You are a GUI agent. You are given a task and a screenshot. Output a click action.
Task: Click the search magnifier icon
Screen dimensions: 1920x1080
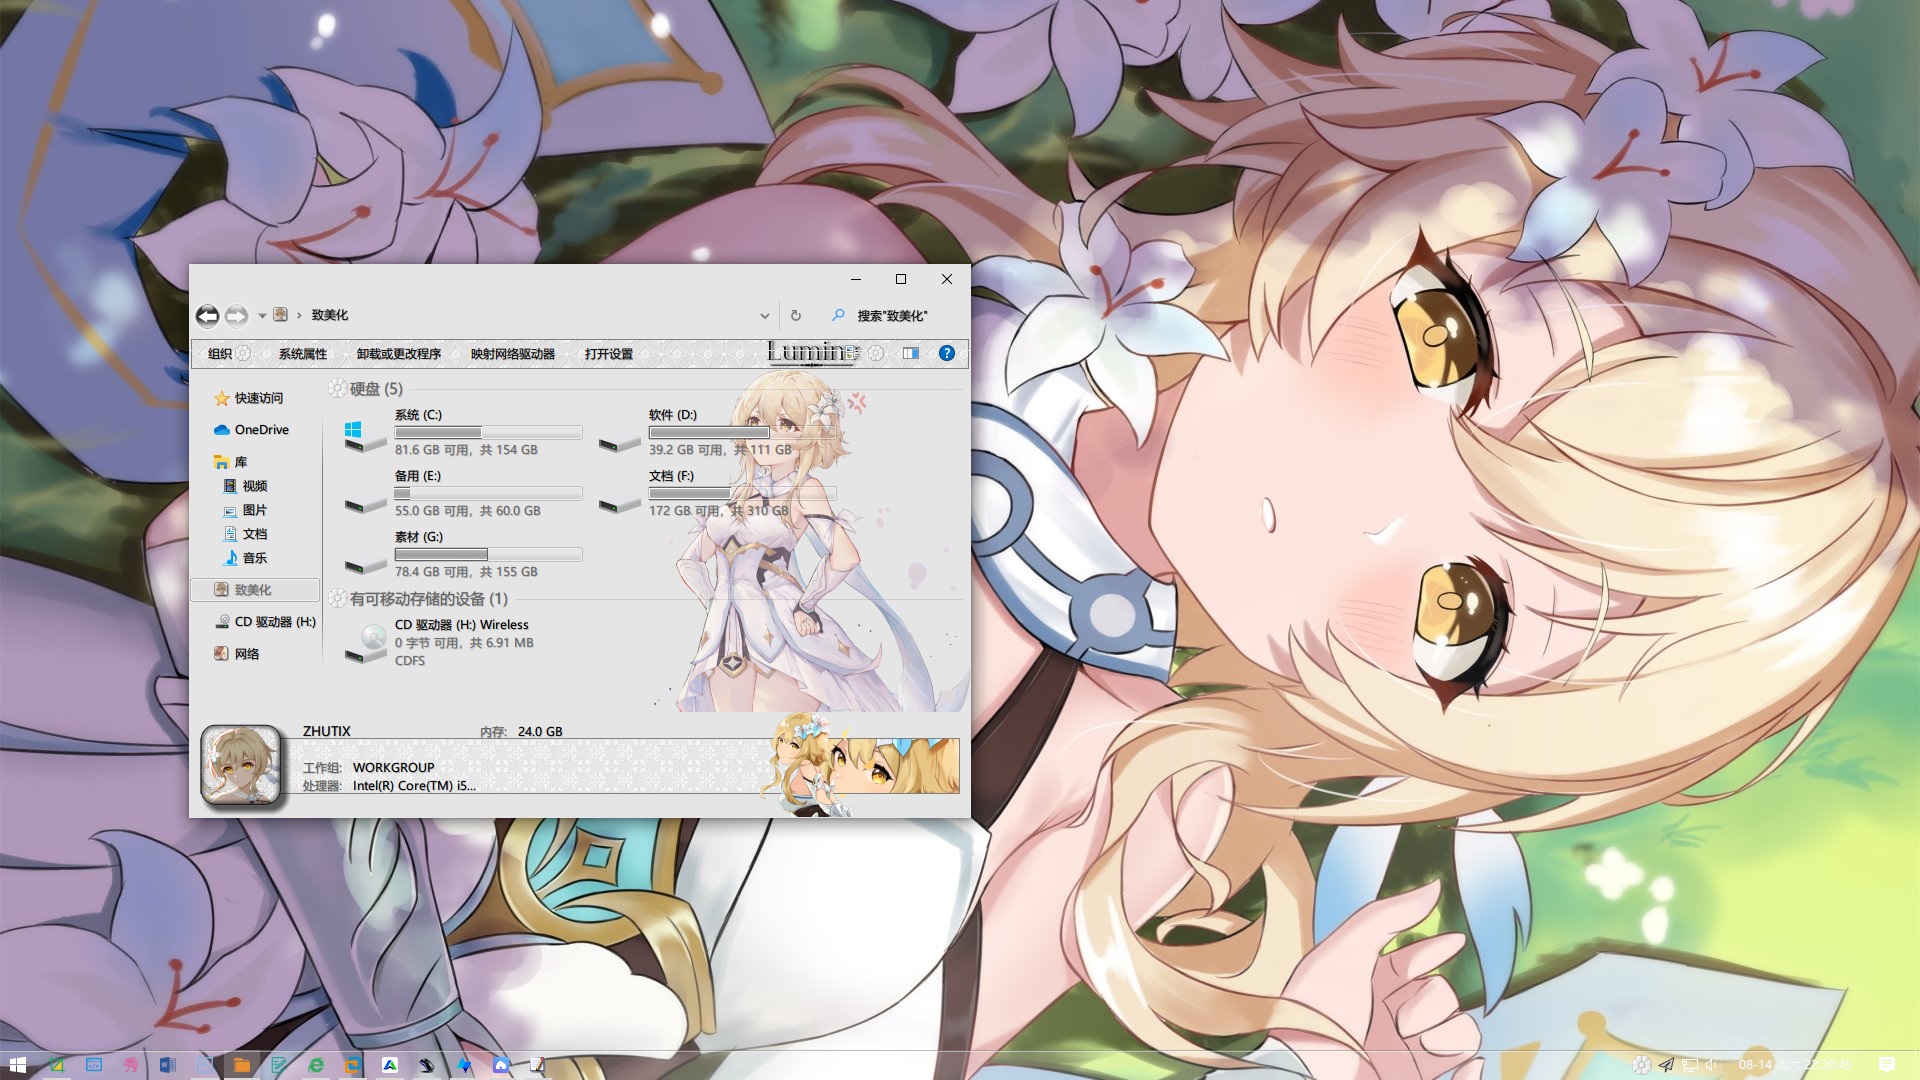coord(838,315)
